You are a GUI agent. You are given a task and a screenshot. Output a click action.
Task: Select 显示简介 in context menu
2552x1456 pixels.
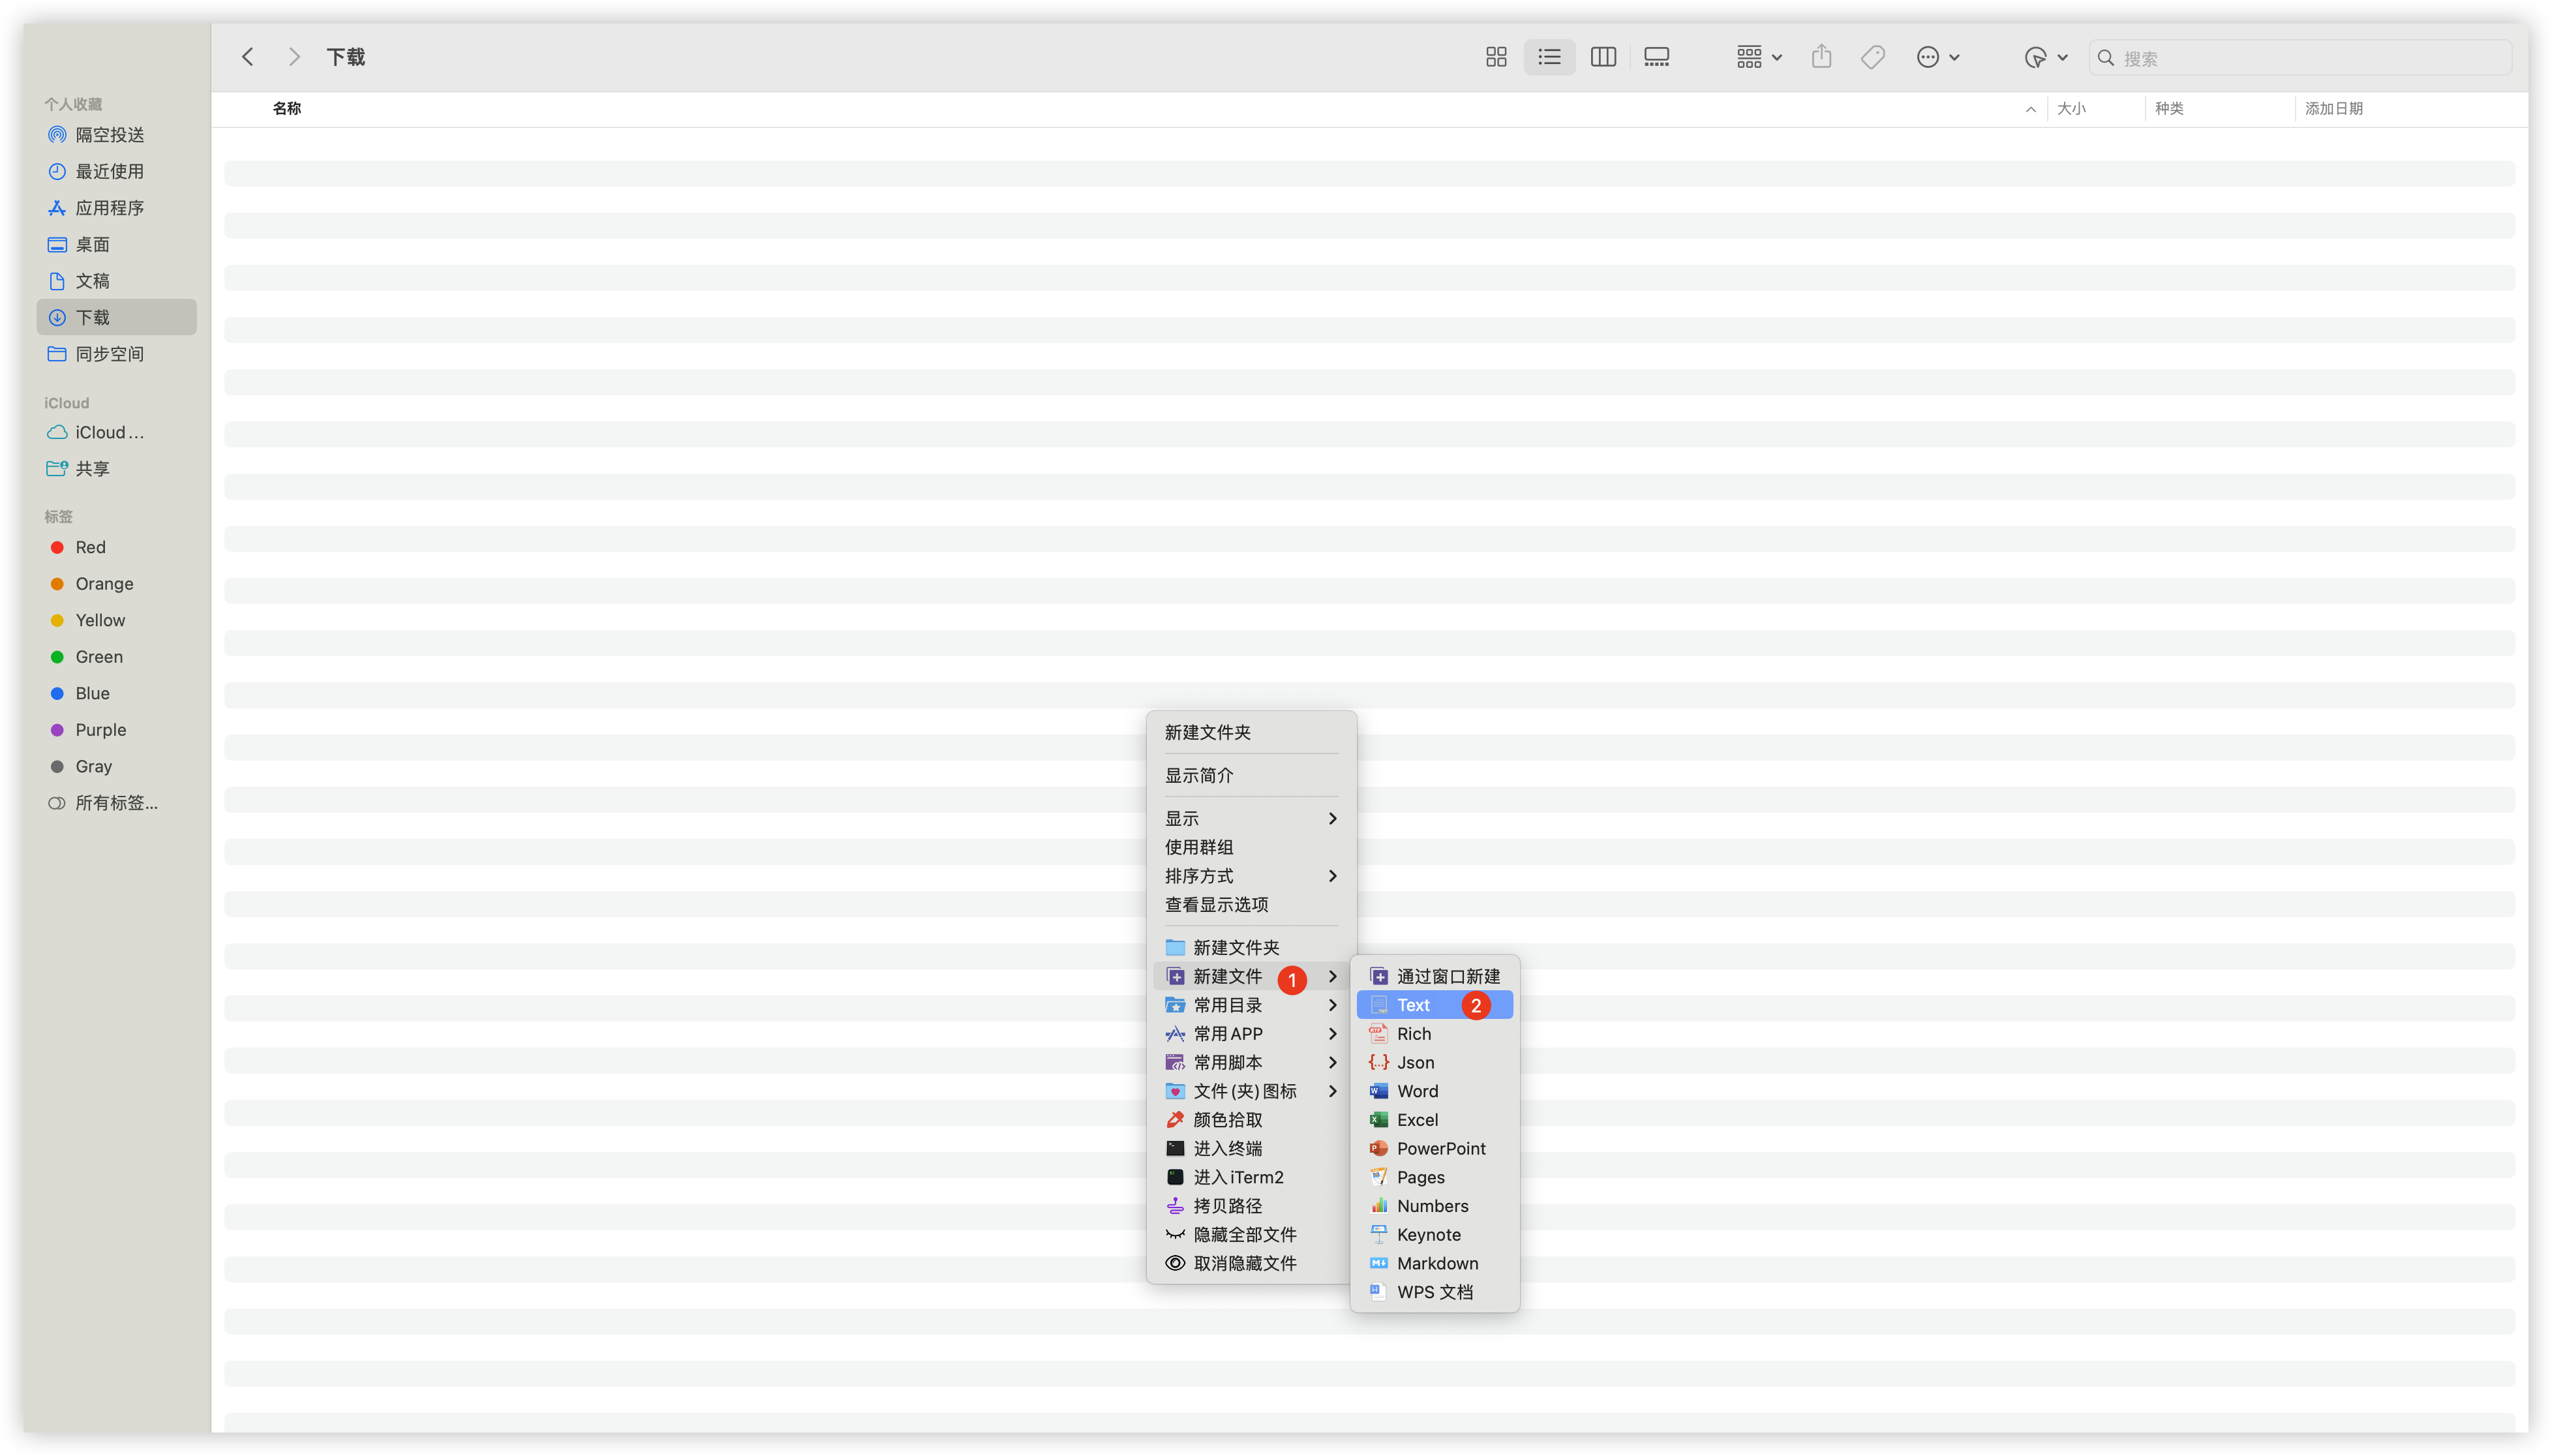pyautogui.click(x=1199, y=775)
